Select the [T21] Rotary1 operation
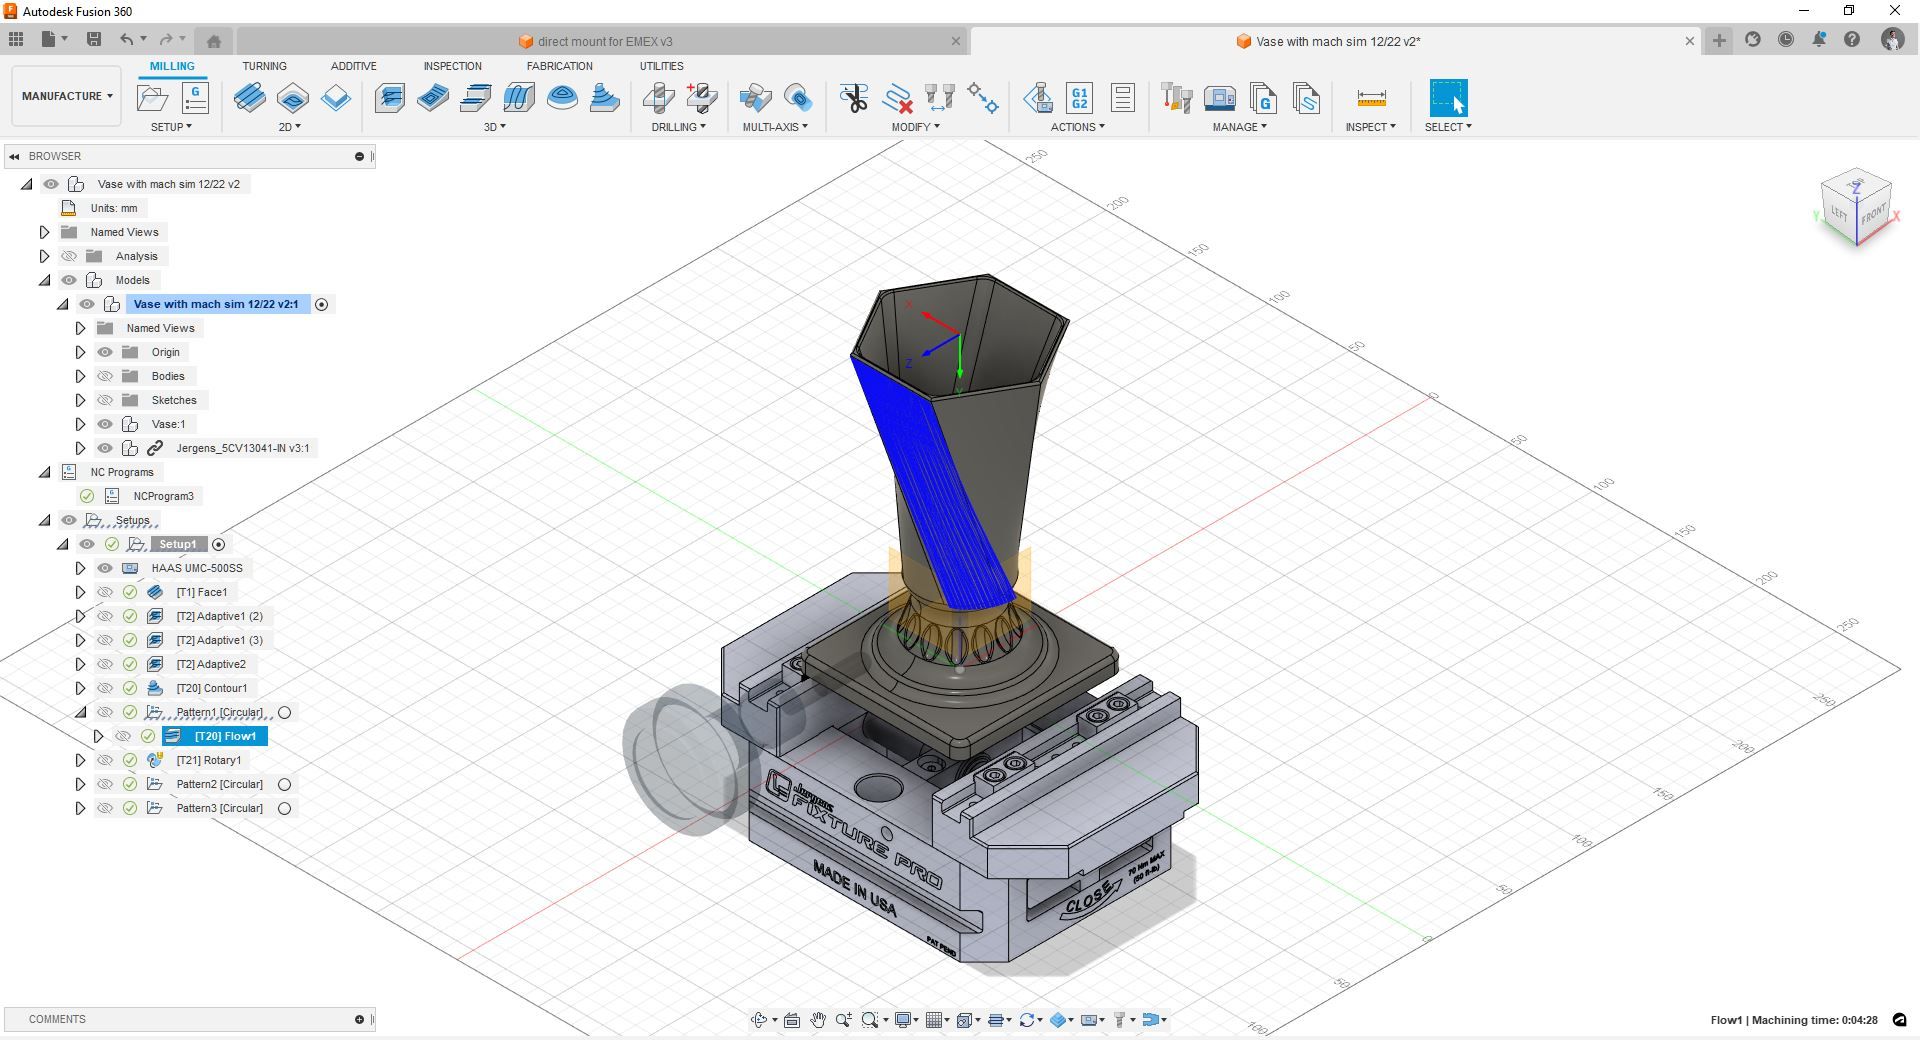1920x1040 pixels. click(x=208, y=760)
